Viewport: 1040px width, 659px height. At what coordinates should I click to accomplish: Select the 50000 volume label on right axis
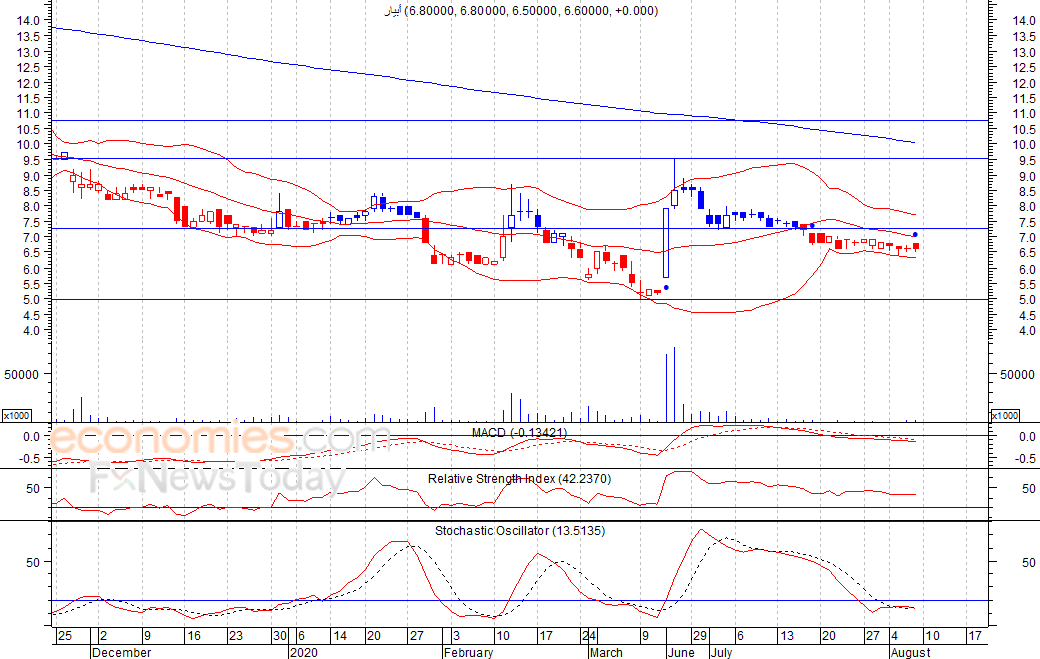tap(1017, 375)
